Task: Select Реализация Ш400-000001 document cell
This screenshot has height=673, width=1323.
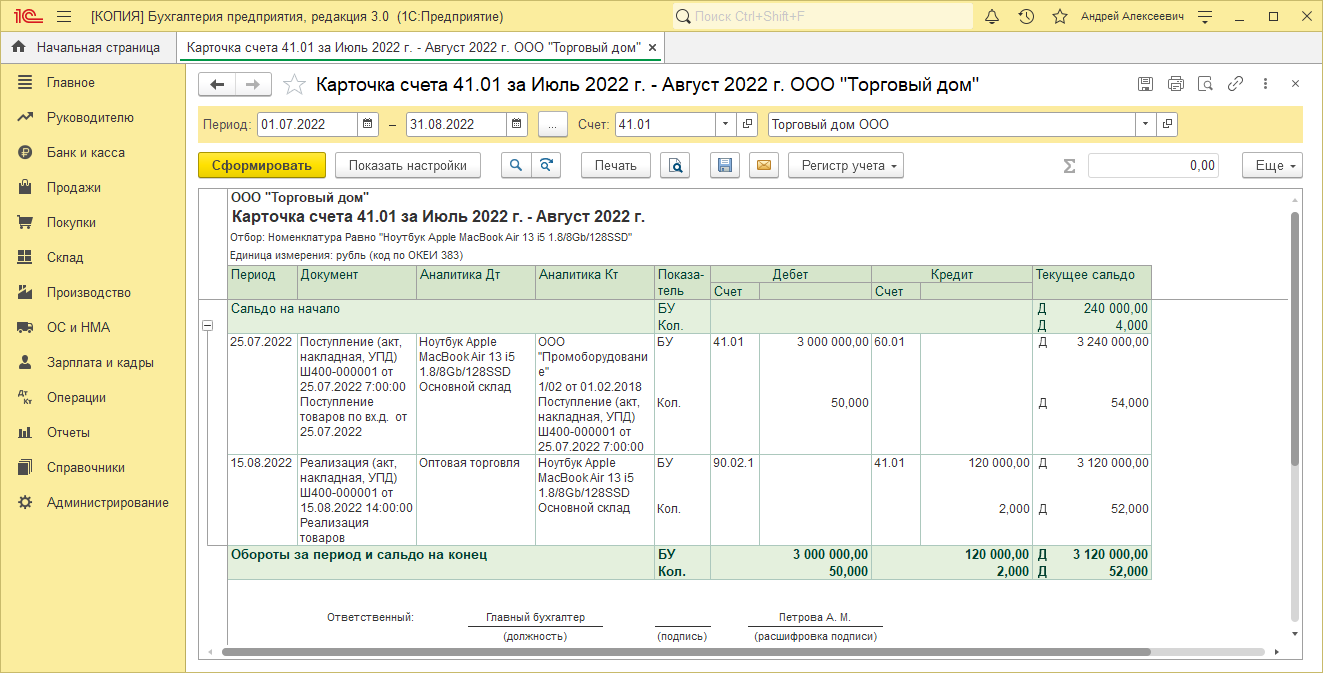Action: point(357,500)
